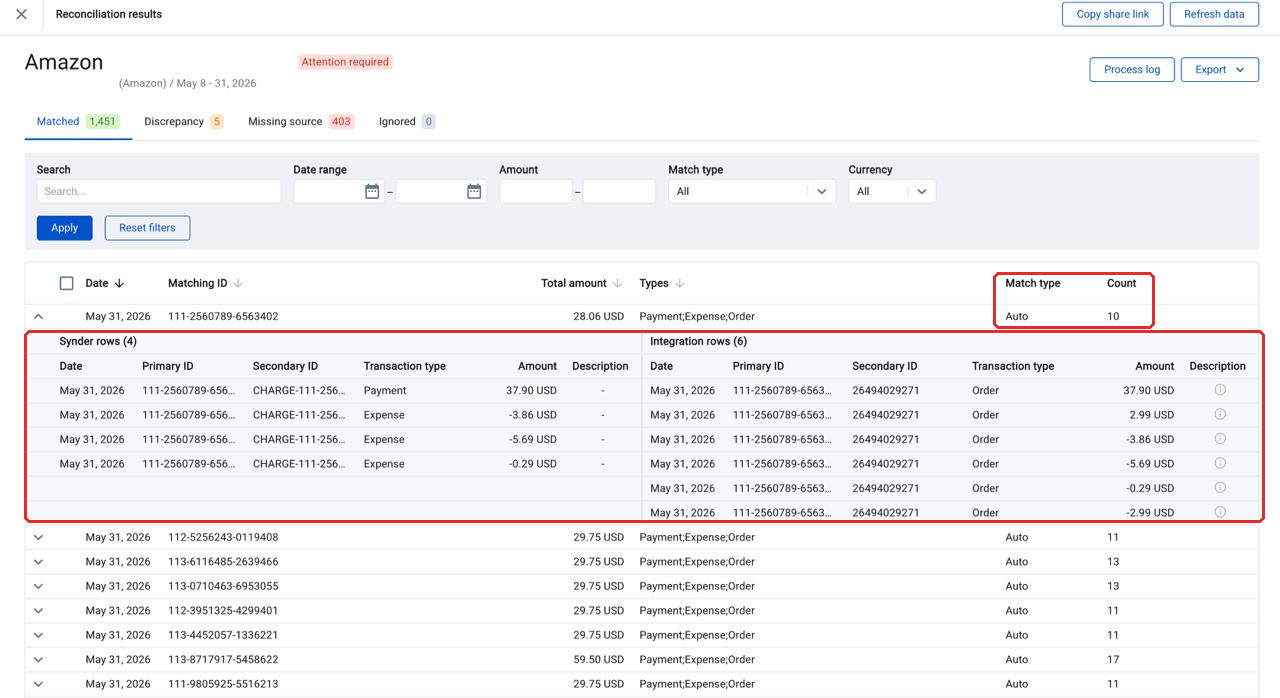Switch to the Missing source tab
Screen dimensions: 1280x698
tap(301, 122)
